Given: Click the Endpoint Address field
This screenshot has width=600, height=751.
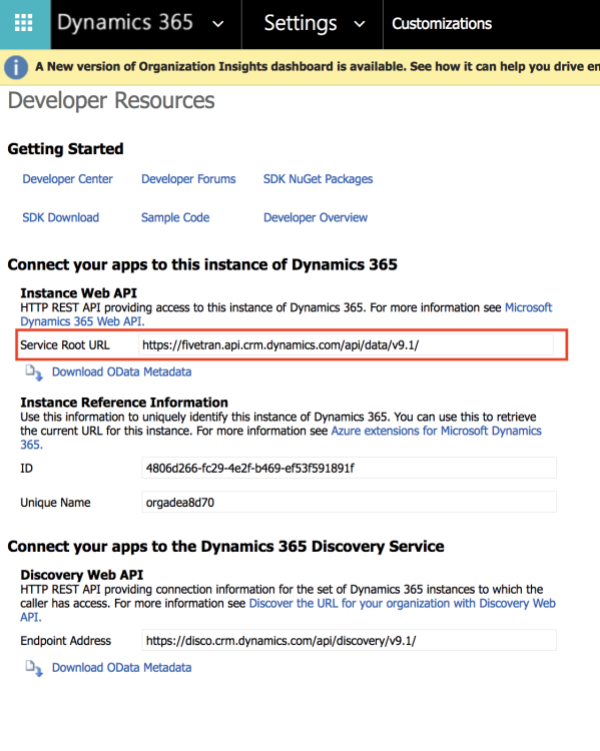Looking at the screenshot, I should 349,640.
